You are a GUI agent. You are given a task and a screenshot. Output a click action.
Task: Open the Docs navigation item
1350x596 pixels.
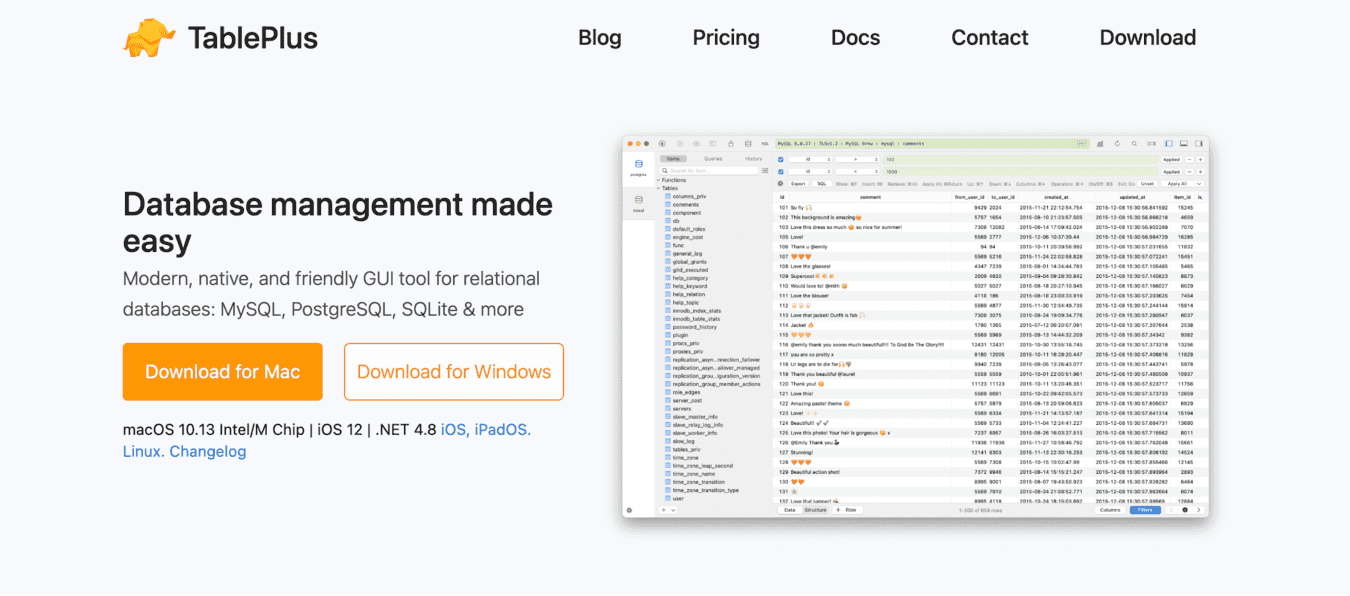(x=855, y=38)
